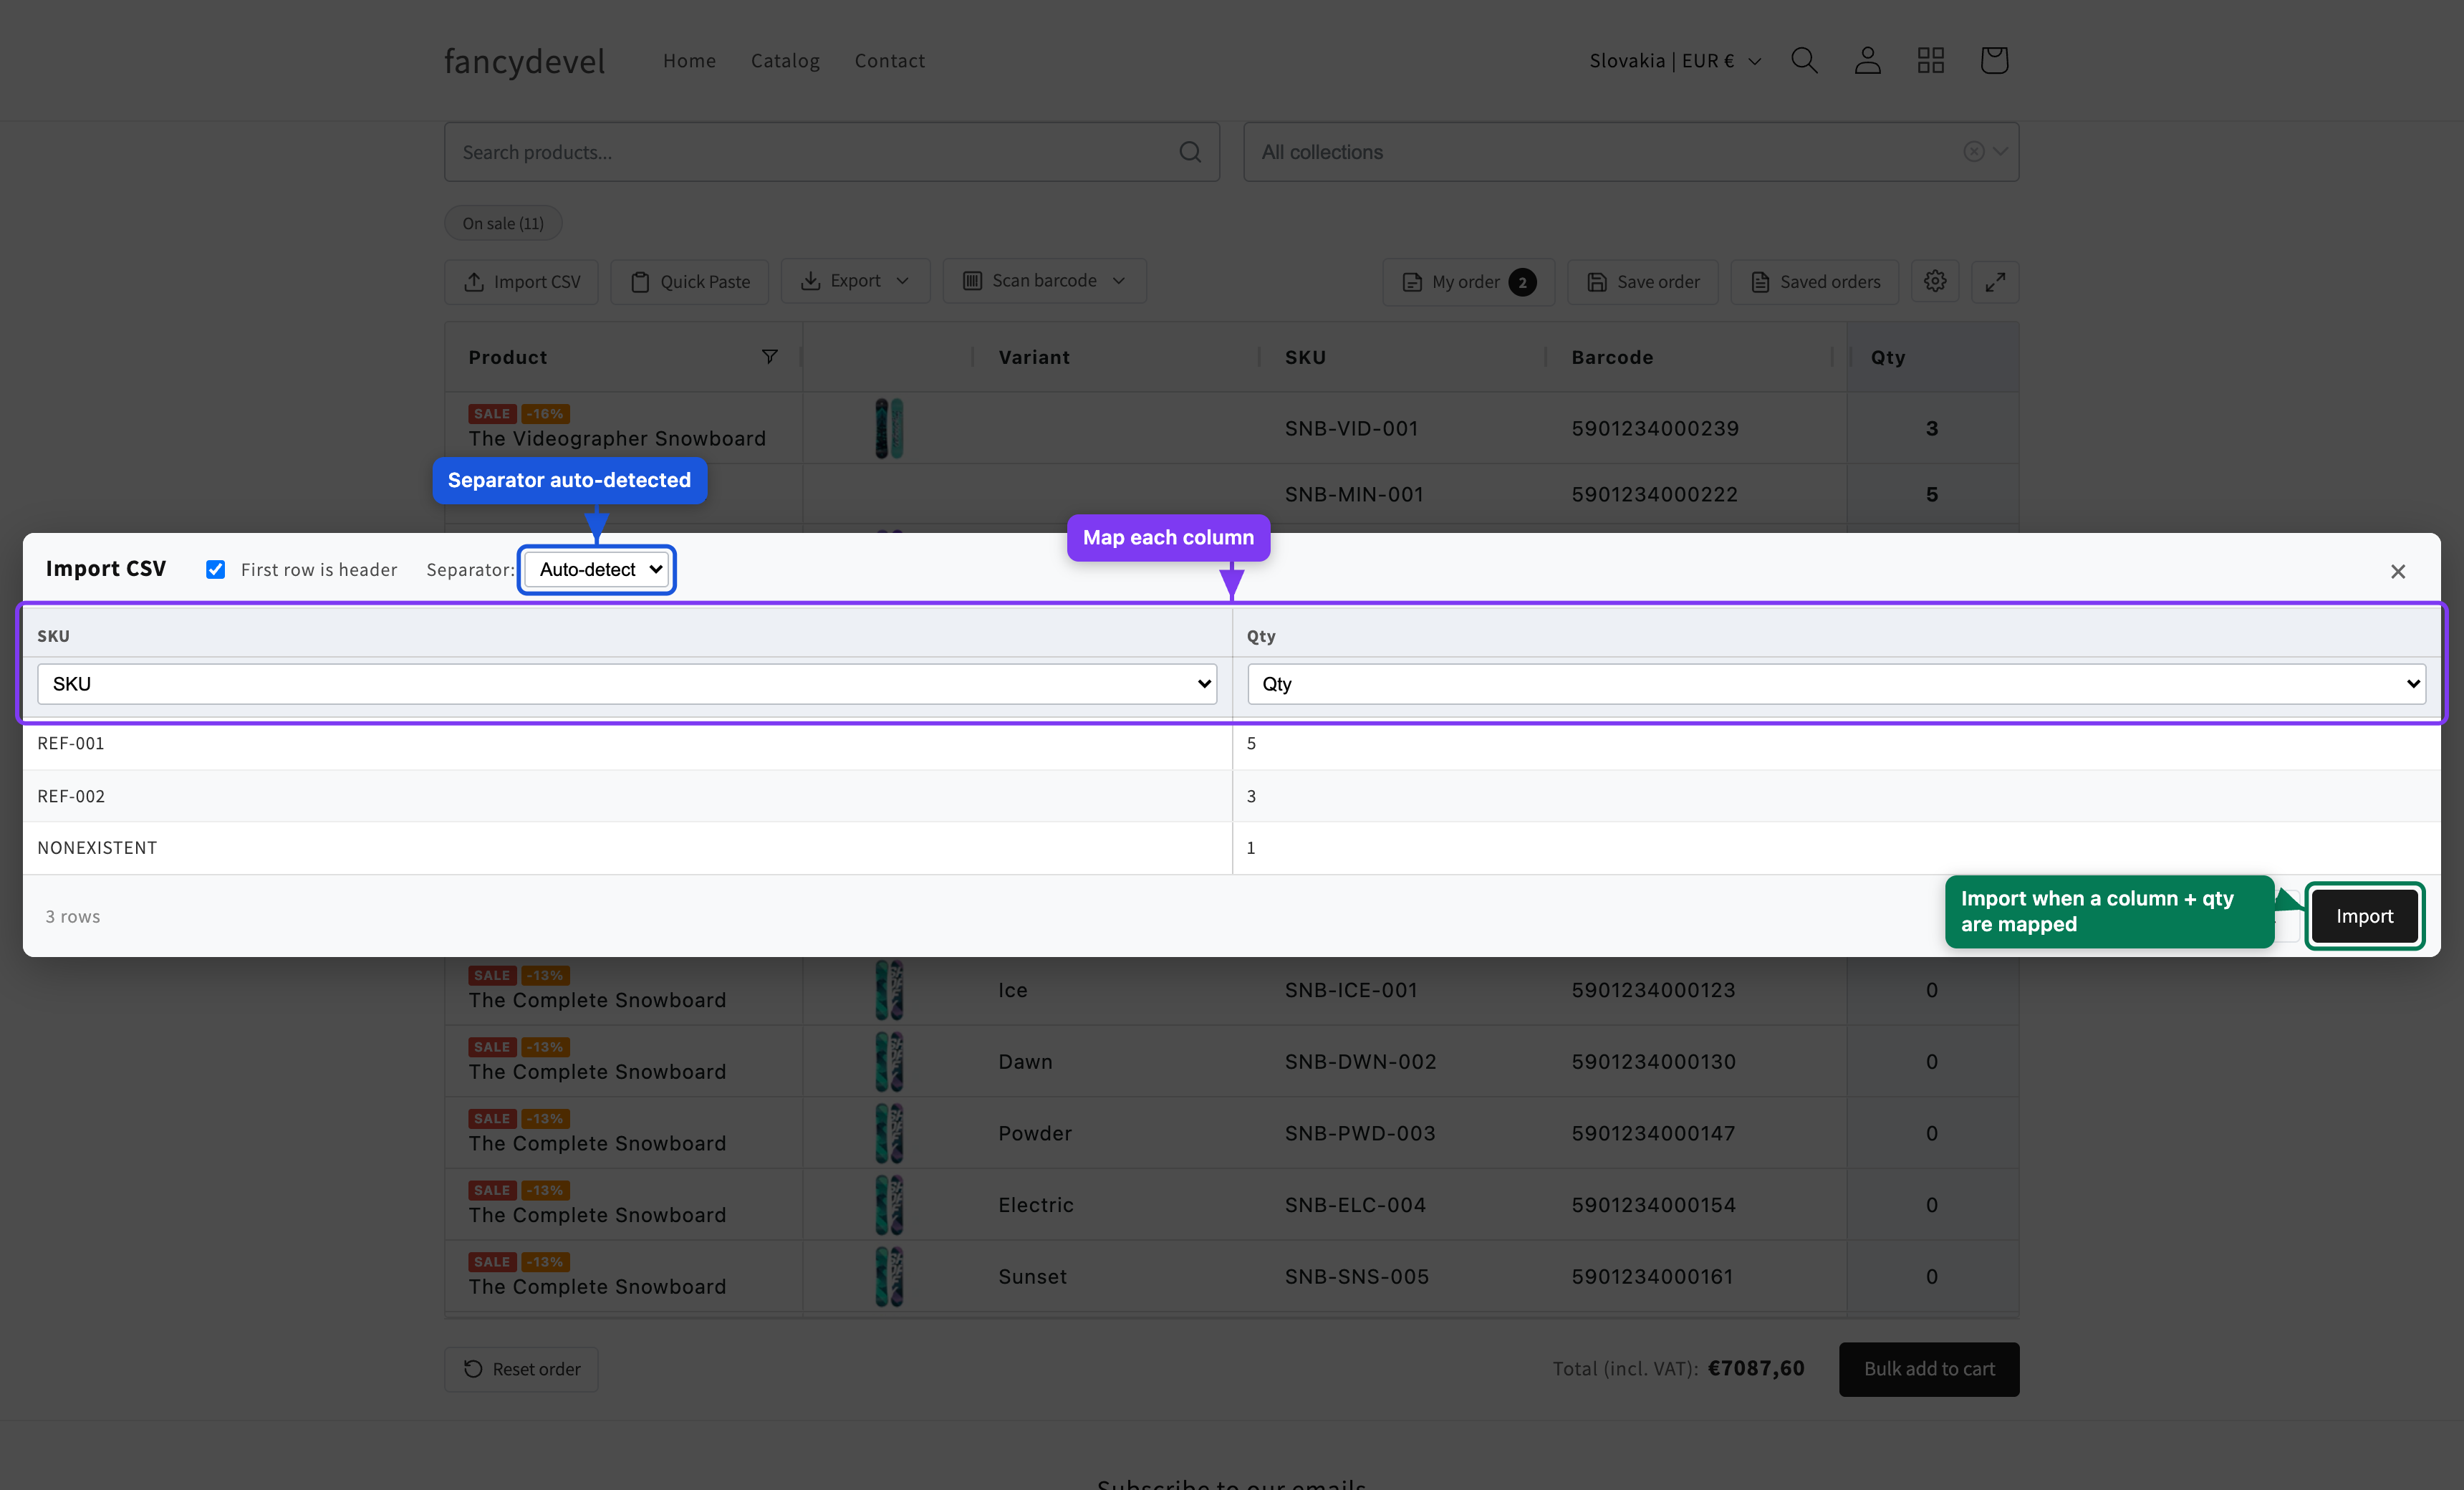Image resolution: width=2464 pixels, height=1490 pixels.
Task: Click the product search field magnifier icon
Action: click(1190, 152)
